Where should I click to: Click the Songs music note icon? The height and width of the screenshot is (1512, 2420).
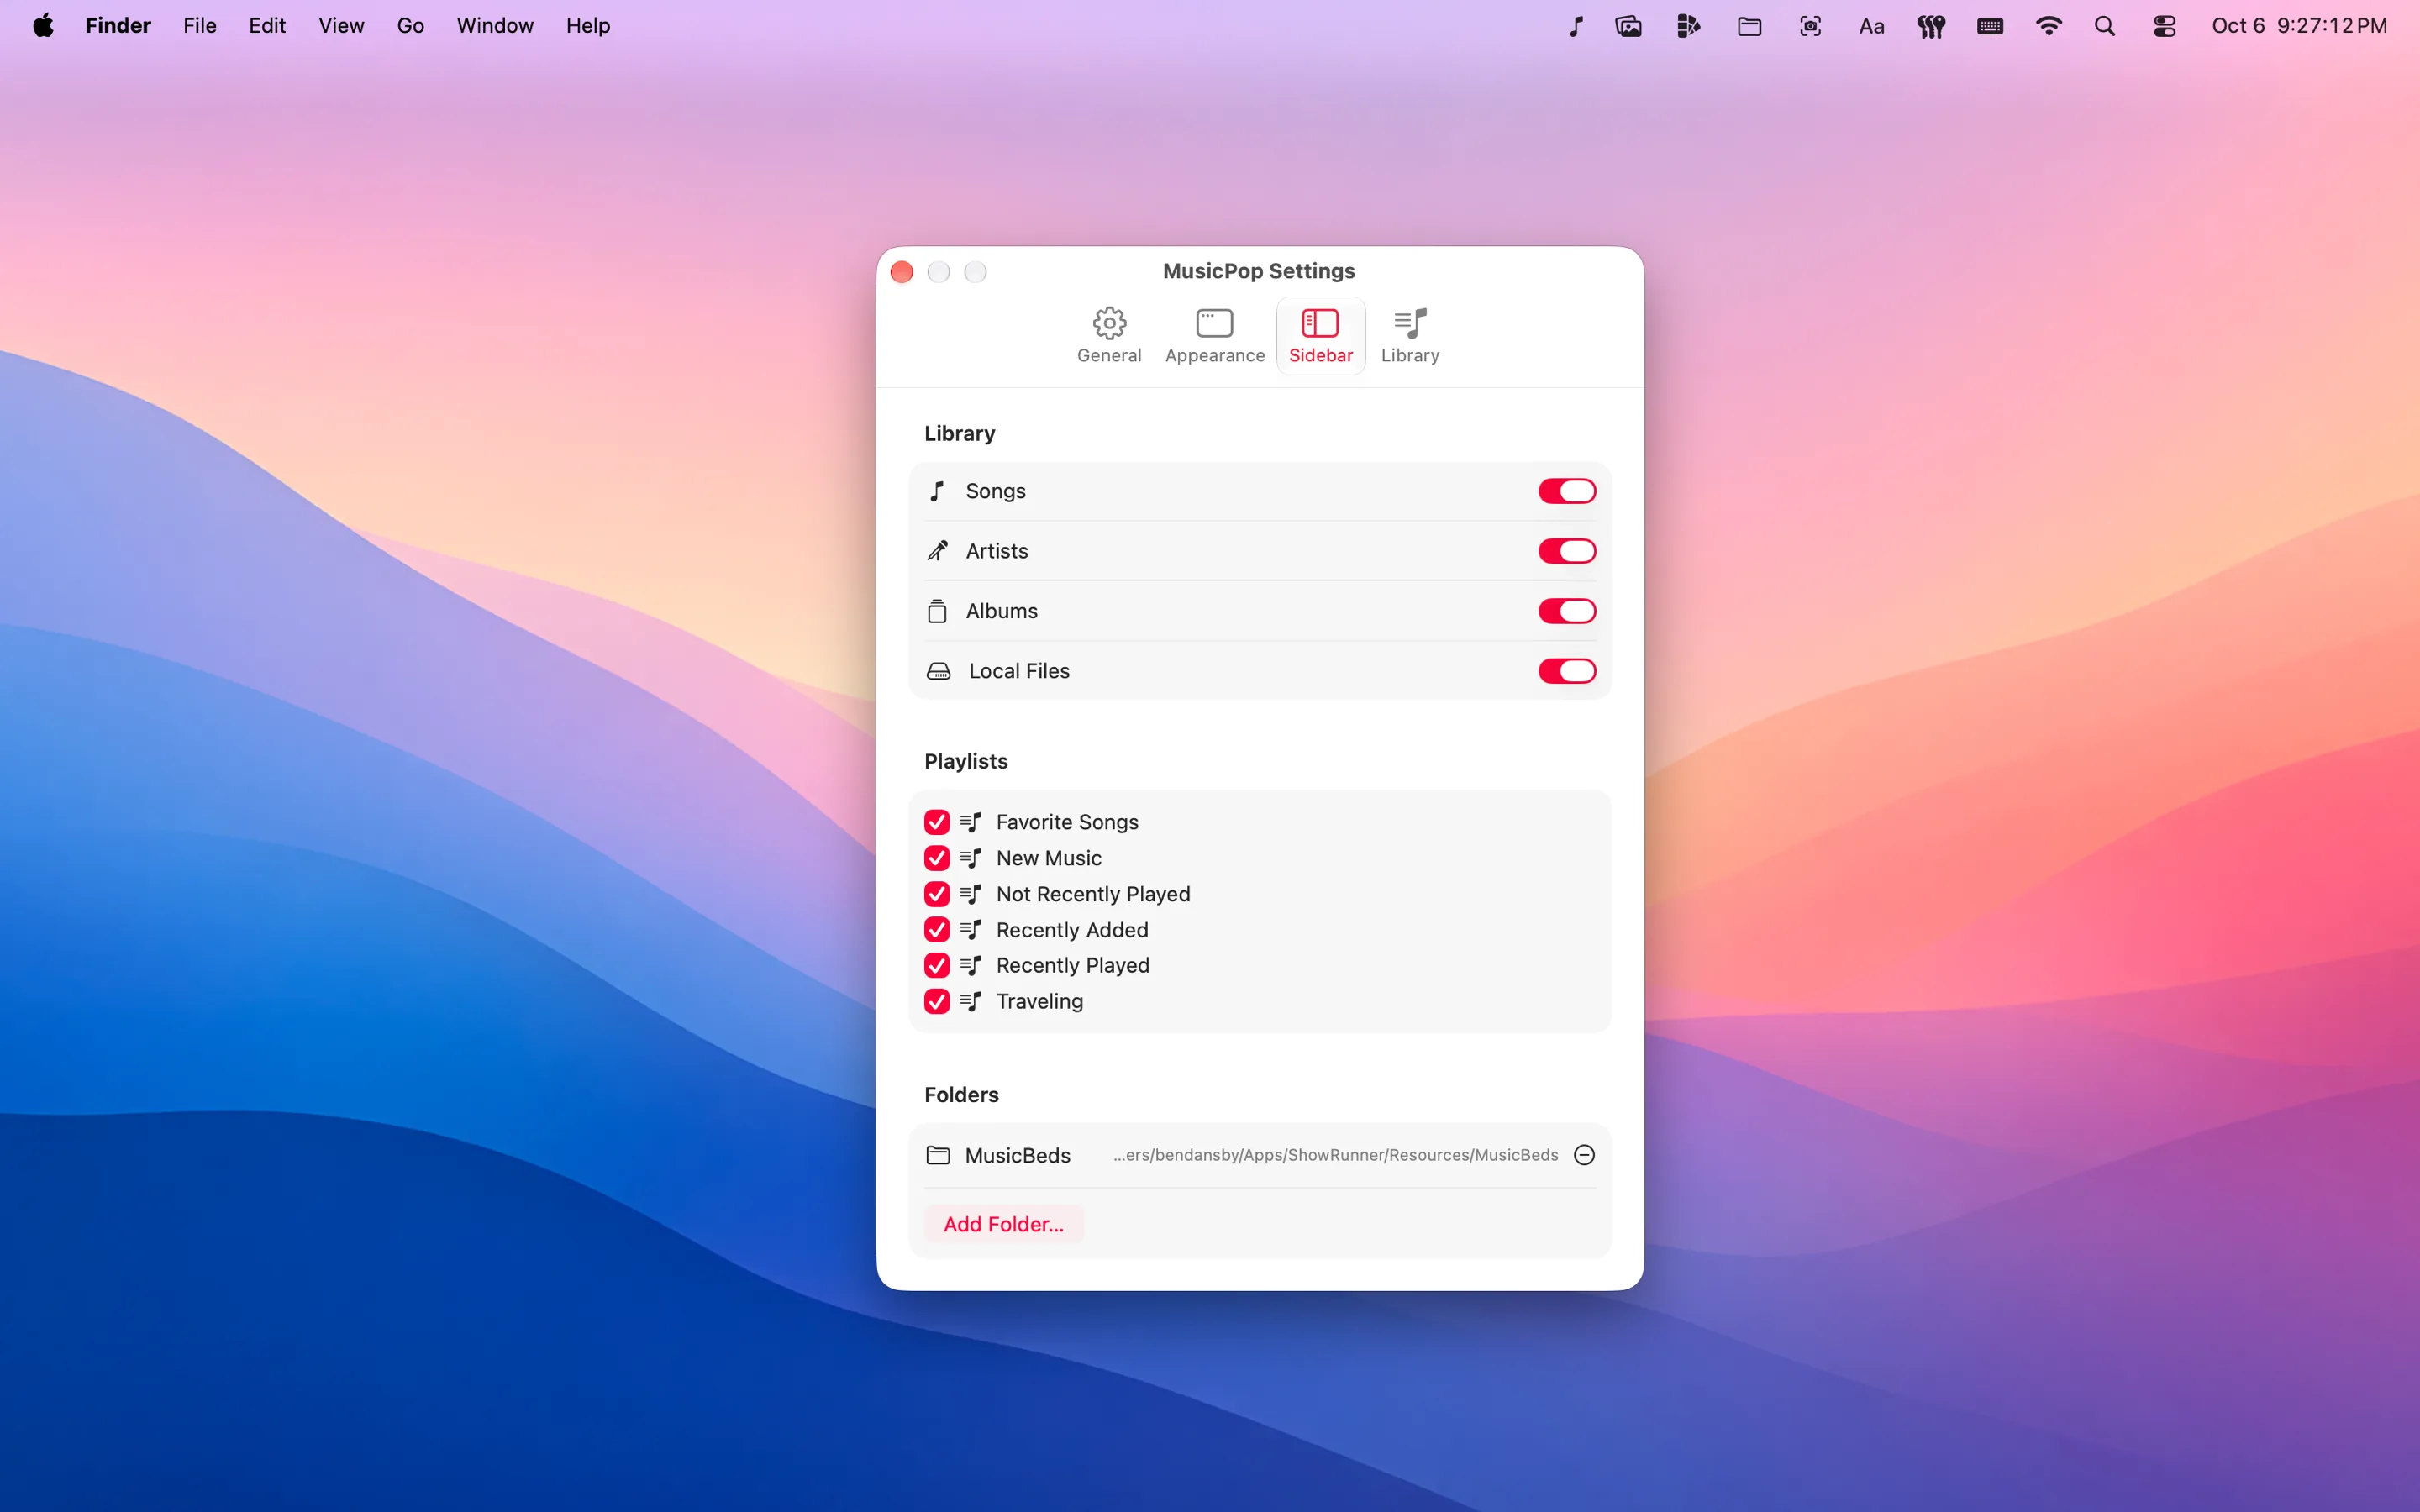pos(937,491)
